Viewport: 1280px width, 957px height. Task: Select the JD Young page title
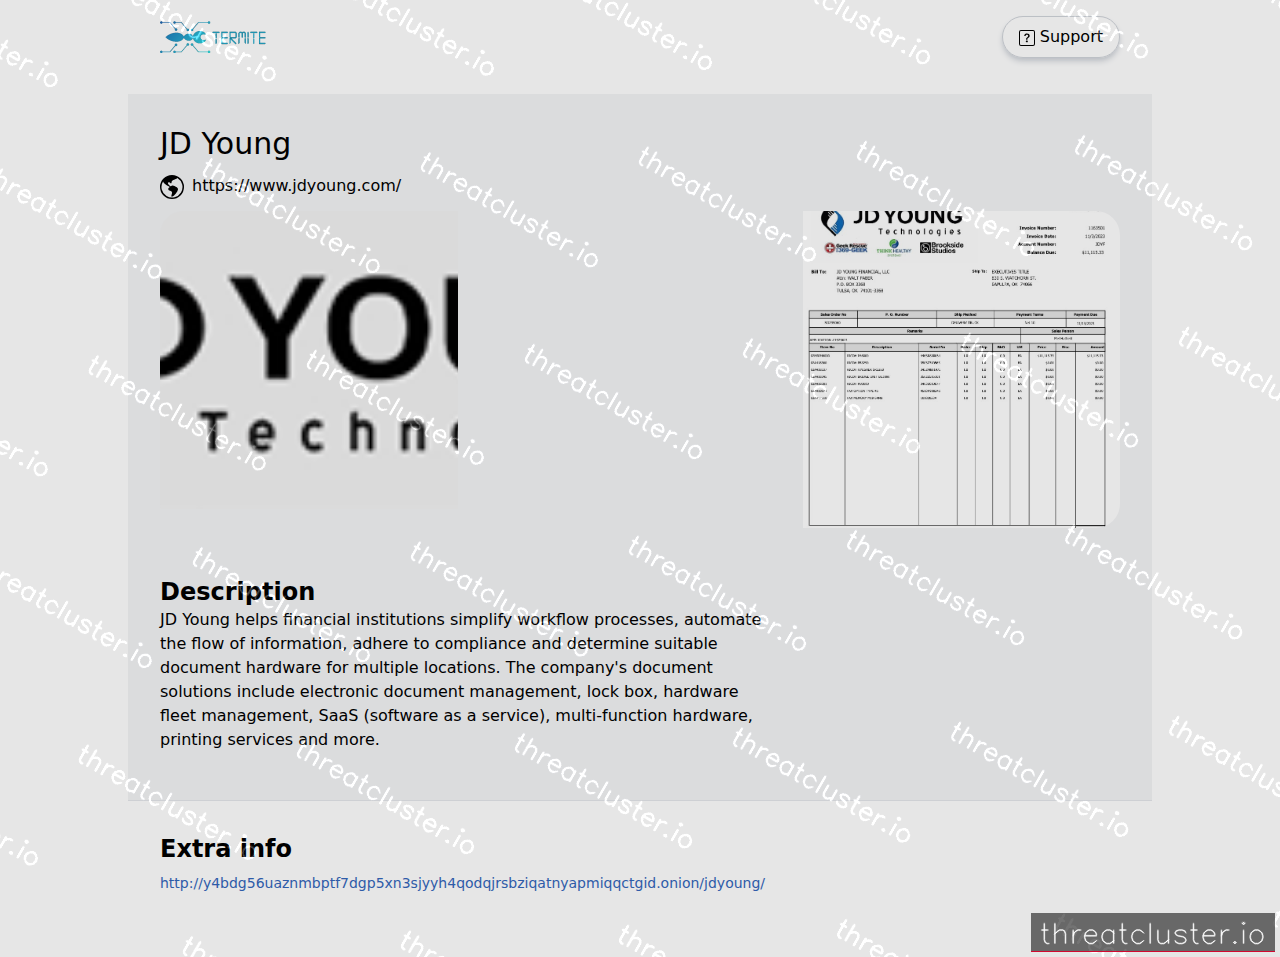point(225,144)
